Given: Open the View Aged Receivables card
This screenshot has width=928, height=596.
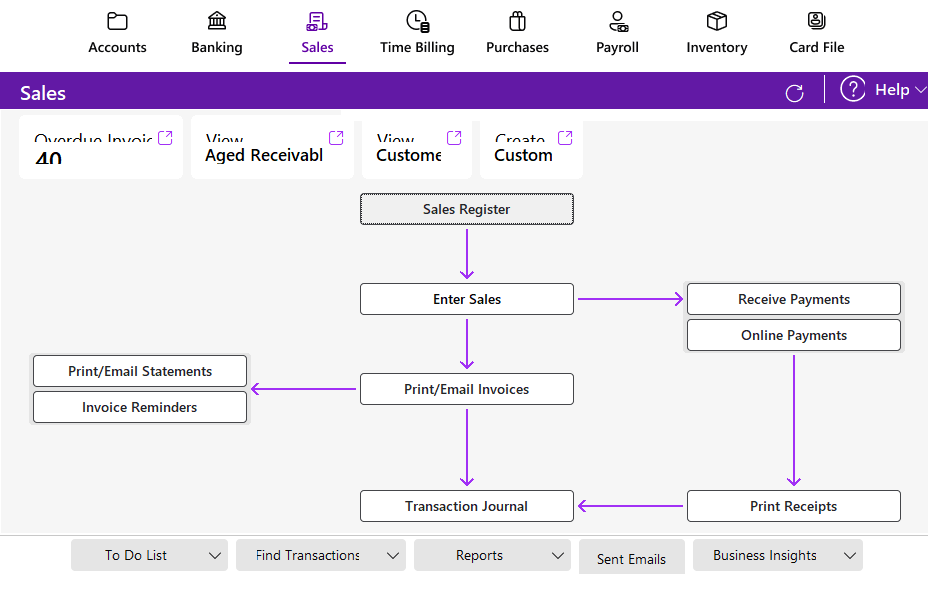Looking at the screenshot, I should (272, 147).
